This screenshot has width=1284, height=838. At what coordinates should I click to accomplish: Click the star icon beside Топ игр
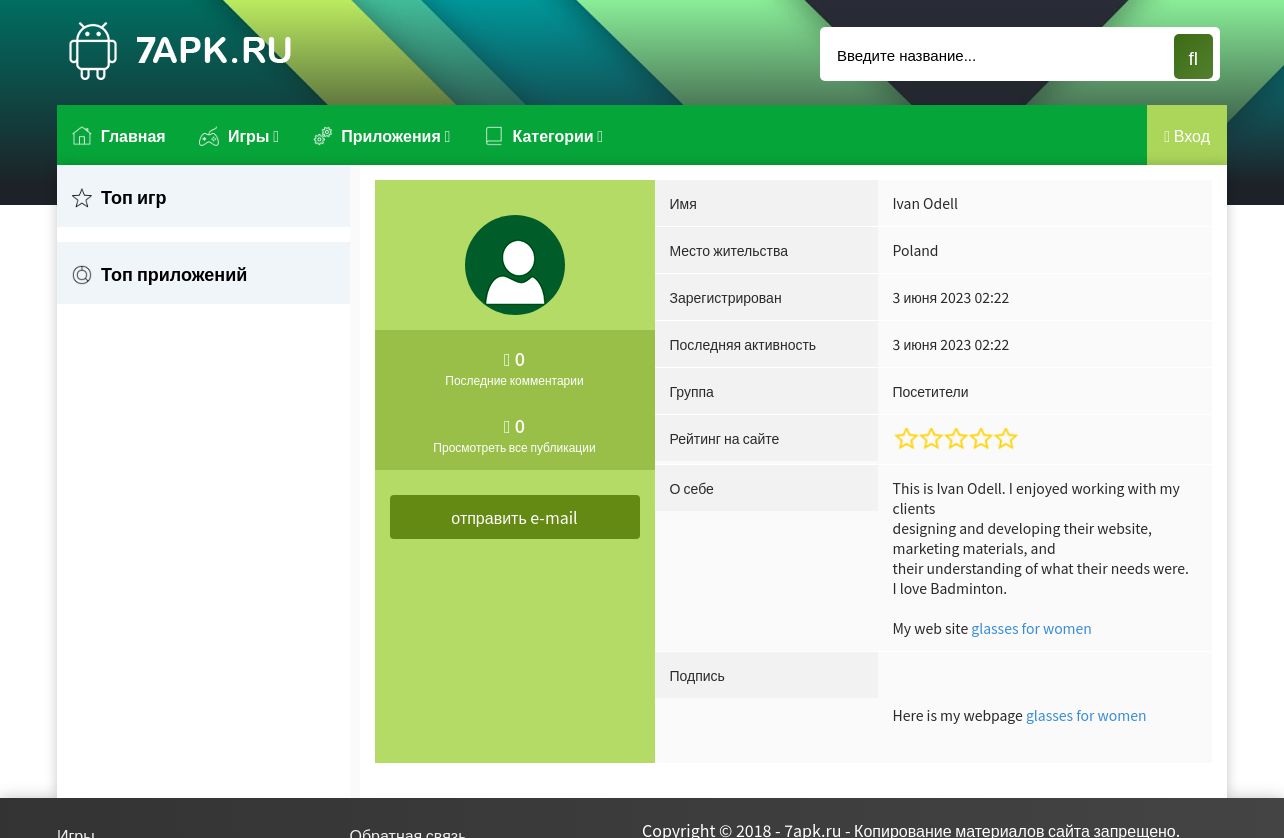[x=82, y=198]
